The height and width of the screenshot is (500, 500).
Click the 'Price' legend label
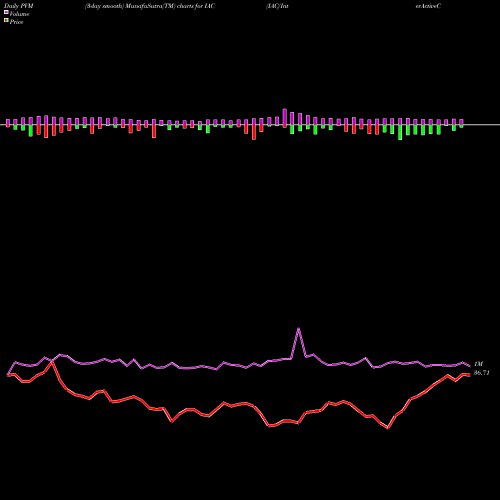(16, 22)
